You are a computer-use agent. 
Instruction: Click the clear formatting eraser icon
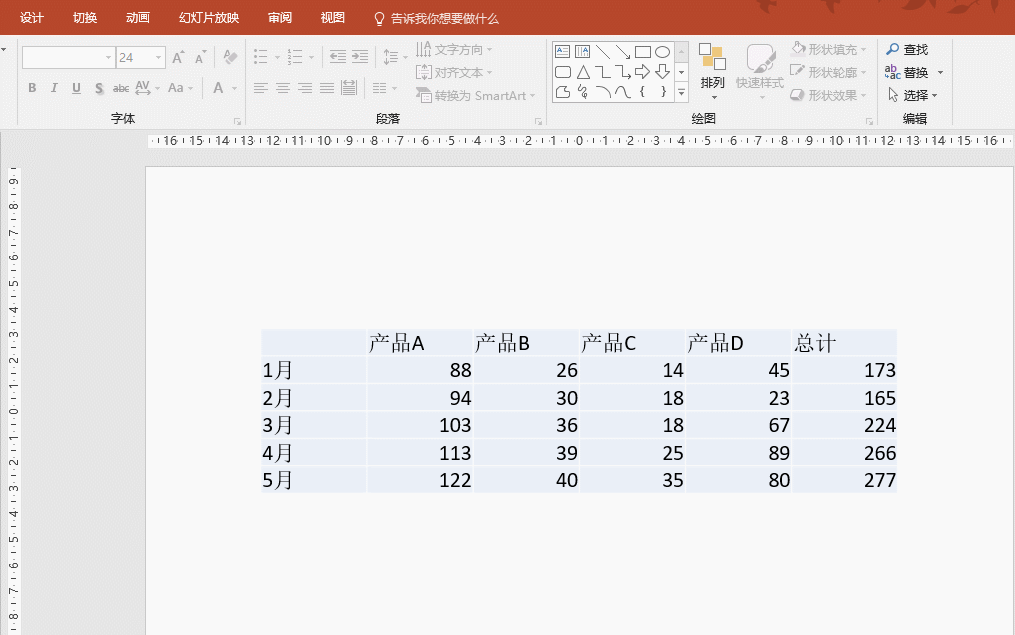230,58
